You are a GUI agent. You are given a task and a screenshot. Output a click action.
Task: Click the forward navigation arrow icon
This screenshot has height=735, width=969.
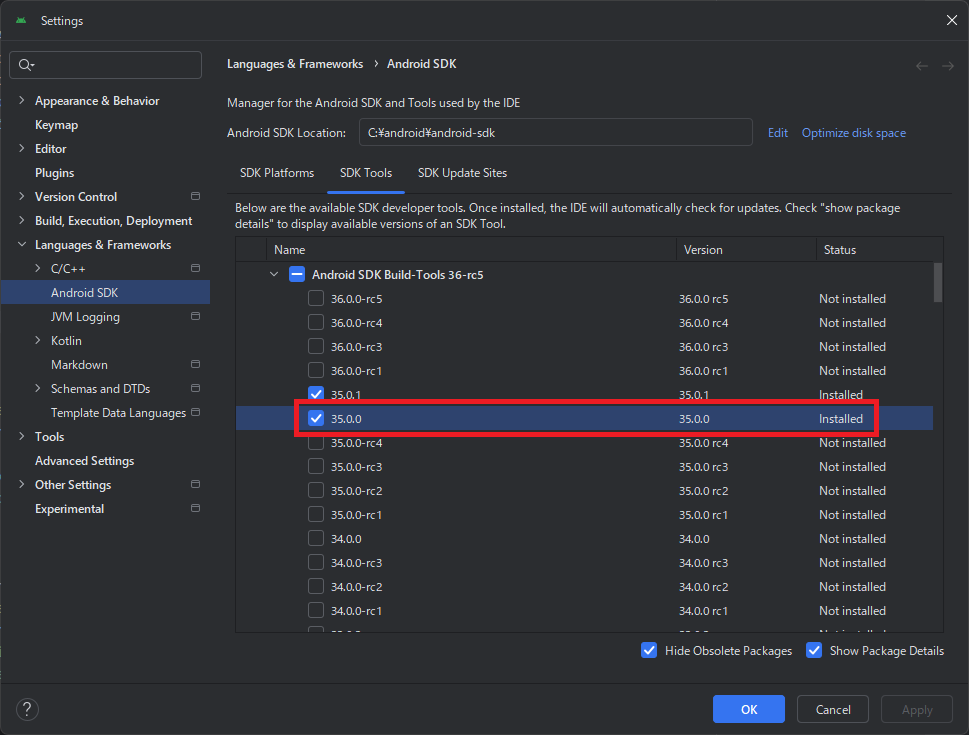tap(948, 65)
